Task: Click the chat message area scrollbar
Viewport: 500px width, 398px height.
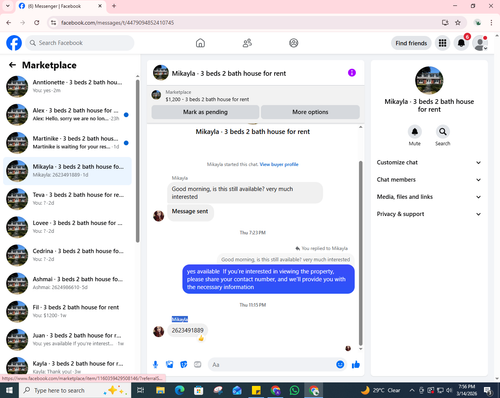Action: pos(360,253)
